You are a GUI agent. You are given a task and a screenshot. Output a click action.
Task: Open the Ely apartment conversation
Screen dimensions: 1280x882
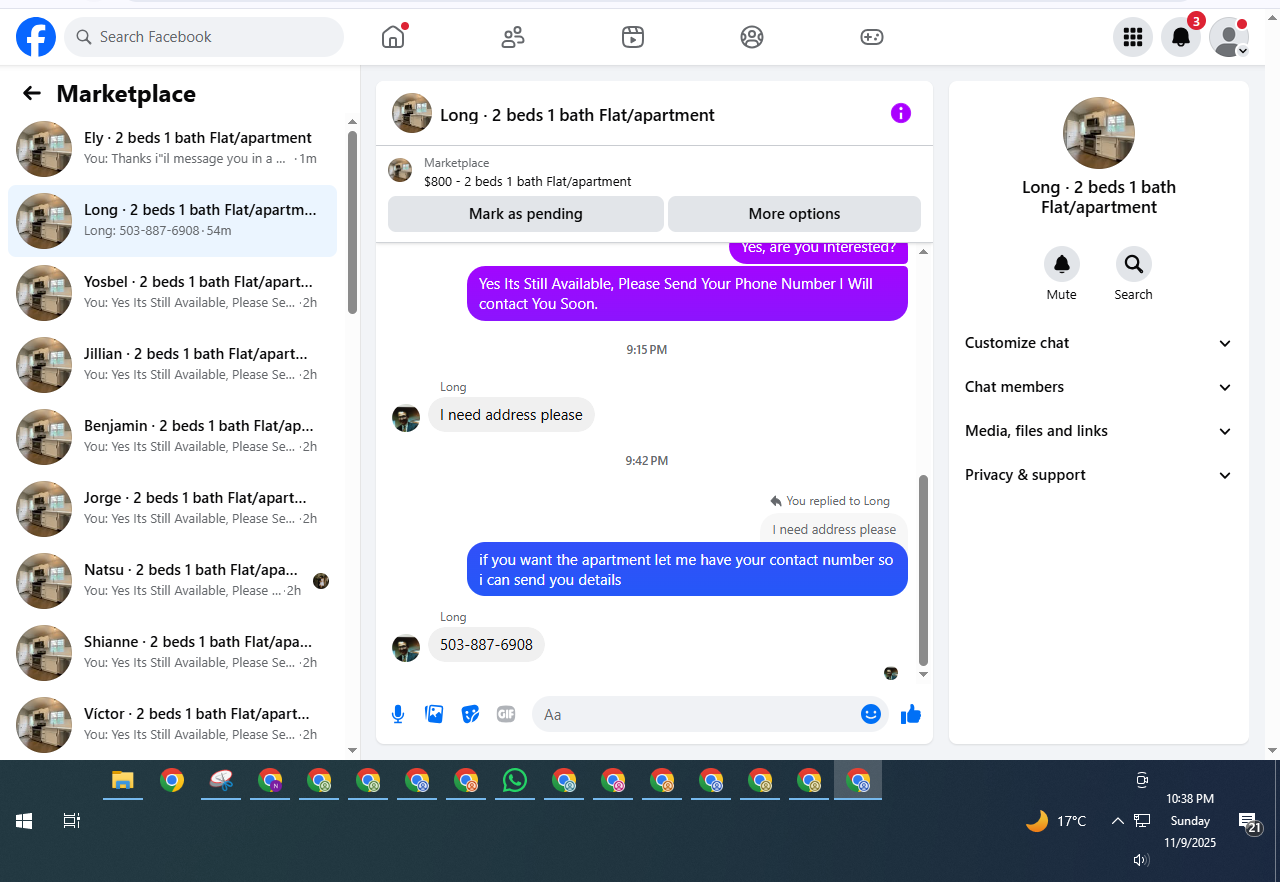pos(172,149)
